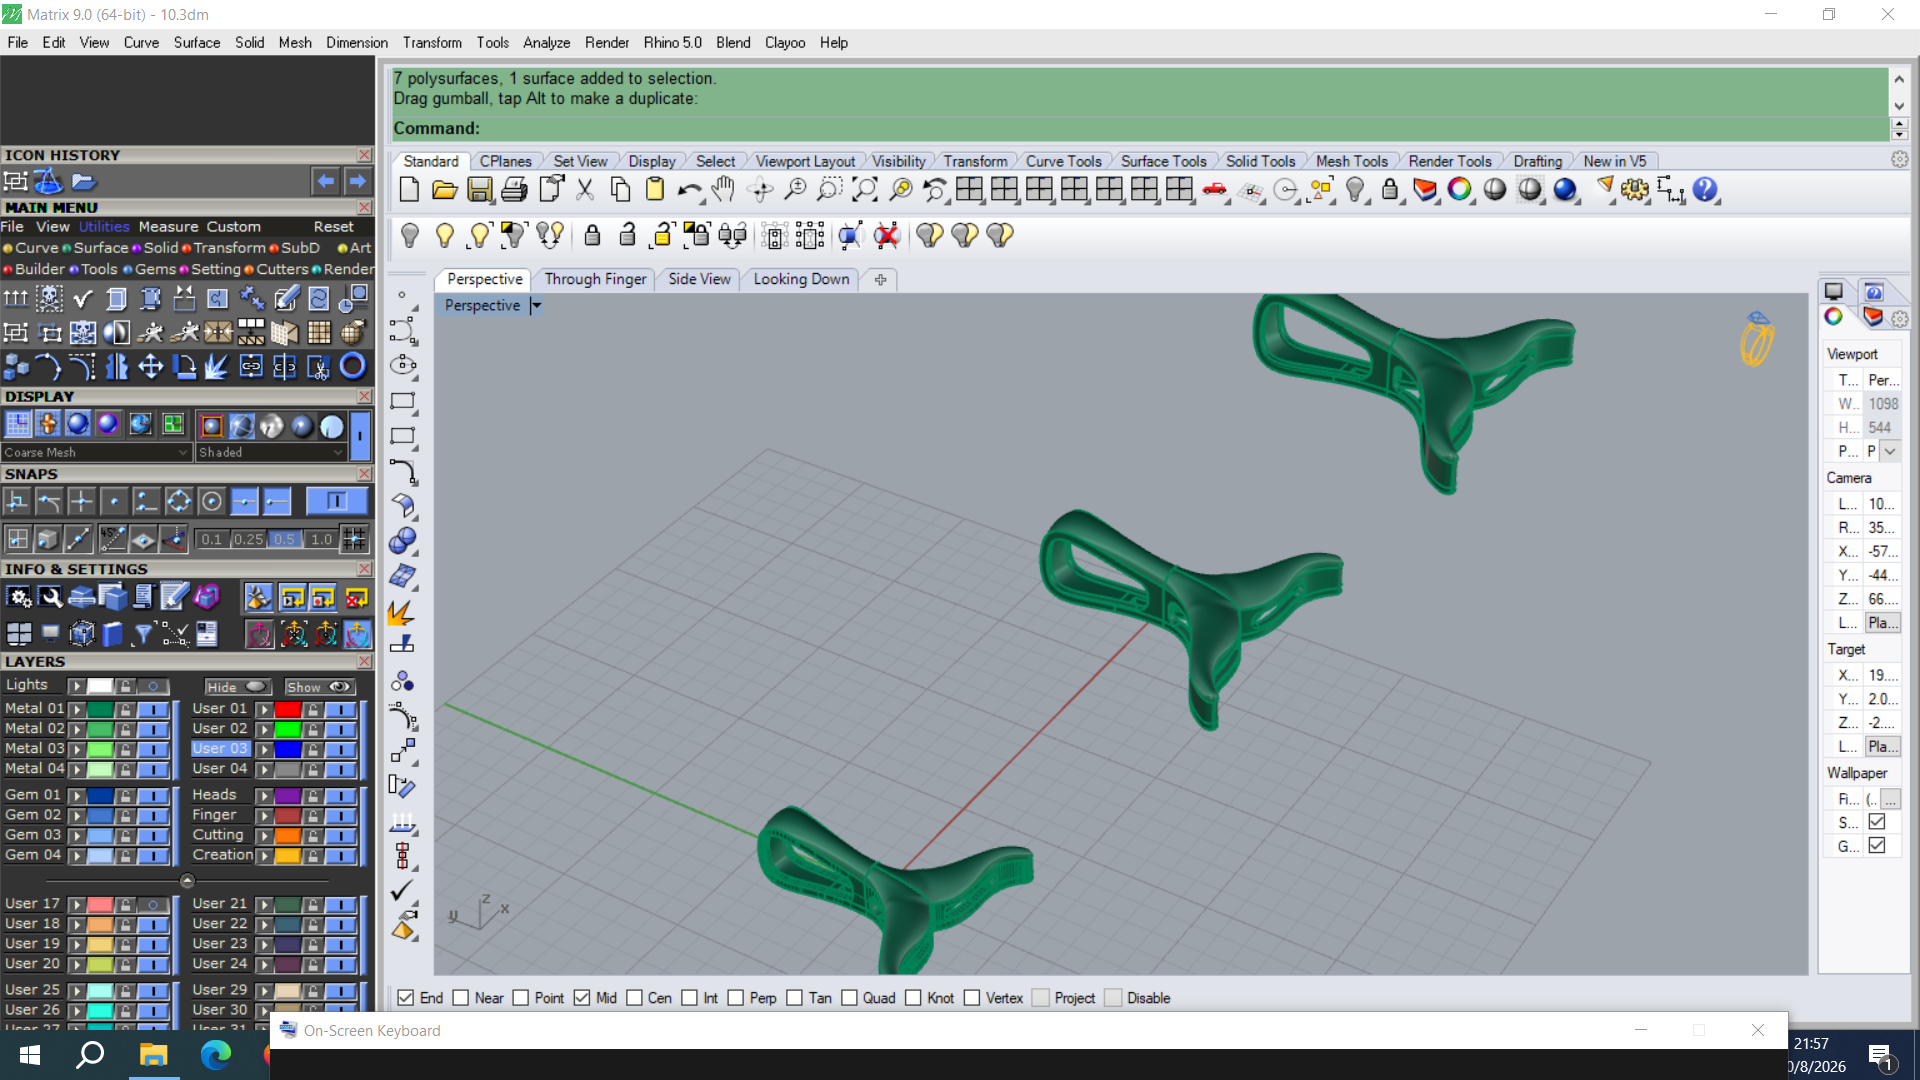The image size is (1920, 1080).
Task: Open the Projection dropdown in Viewport properties
Action: 1890,451
